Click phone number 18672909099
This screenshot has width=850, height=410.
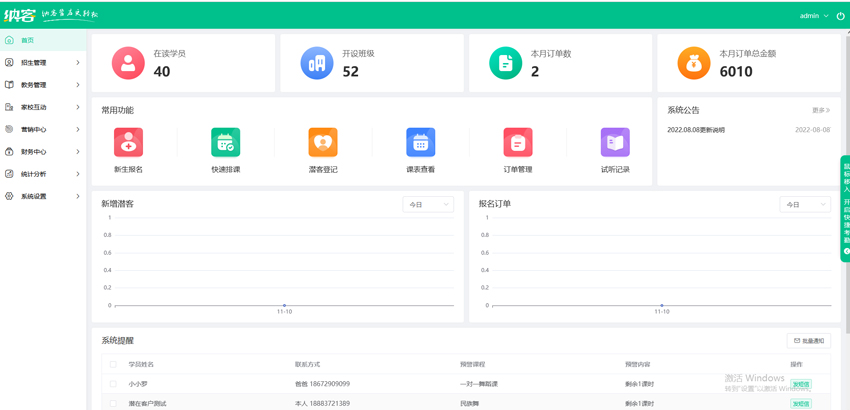point(330,384)
